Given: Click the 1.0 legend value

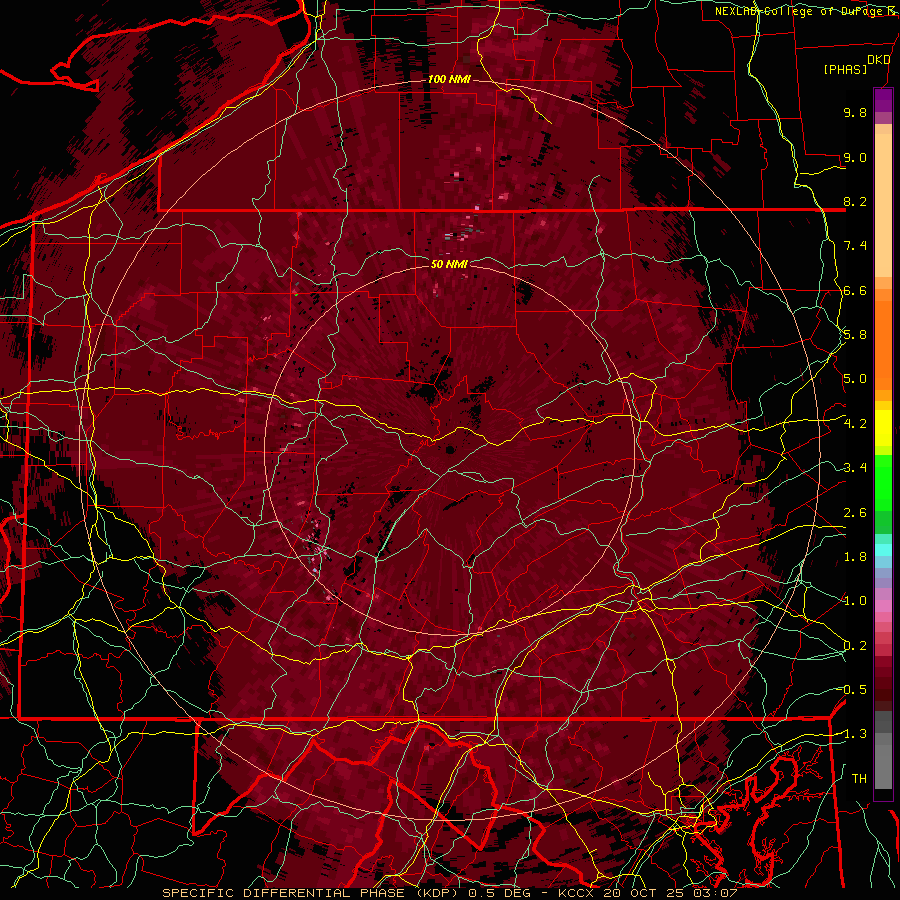Looking at the screenshot, I should click(x=855, y=601).
